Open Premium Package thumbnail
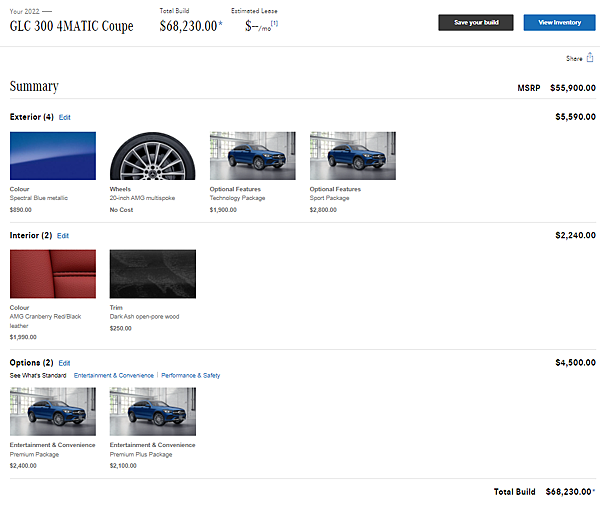Image resolution: width=600 pixels, height=506 pixels. point(53,411)
